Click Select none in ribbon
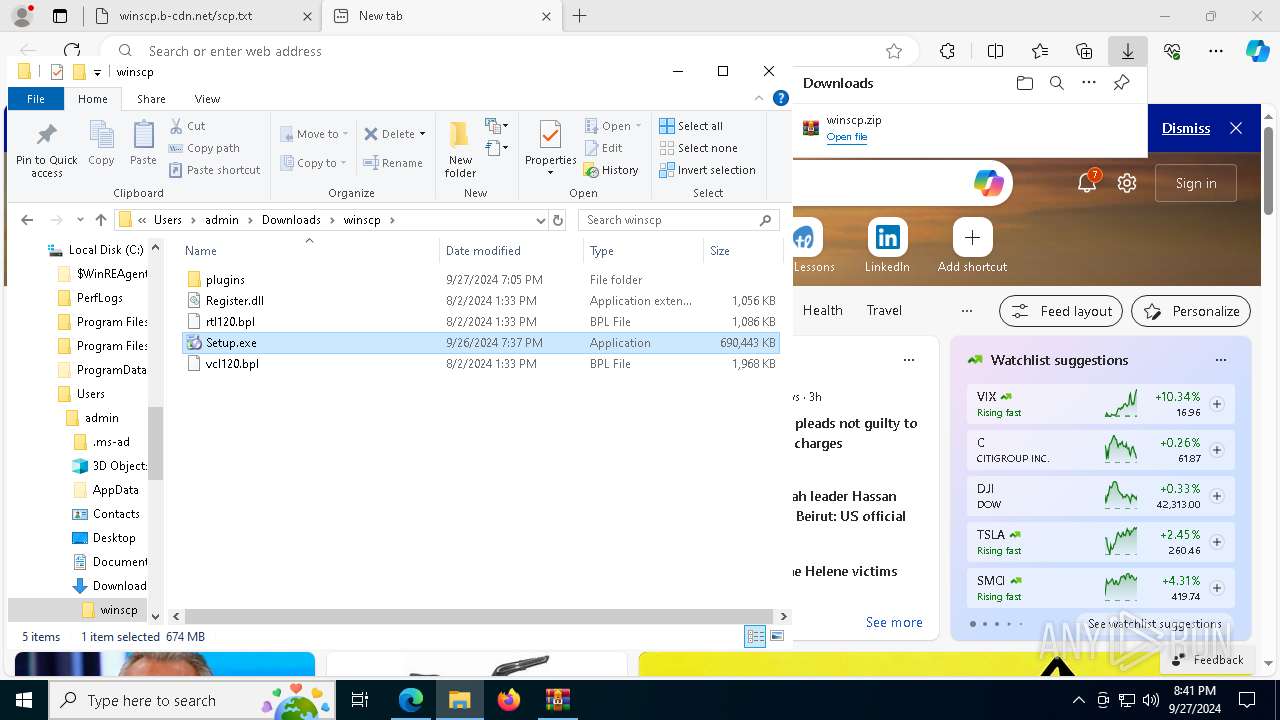The image size is (1280, 720). pyautogui.click(x=698, y=148)
